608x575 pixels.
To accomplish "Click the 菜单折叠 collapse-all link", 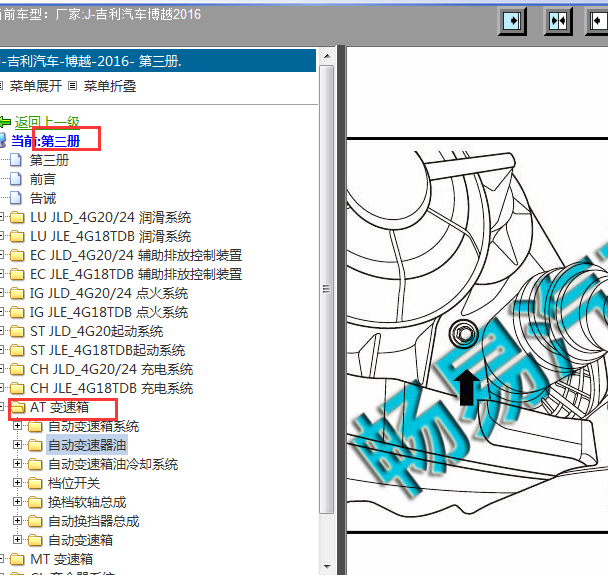I will (x=110, y=86).
